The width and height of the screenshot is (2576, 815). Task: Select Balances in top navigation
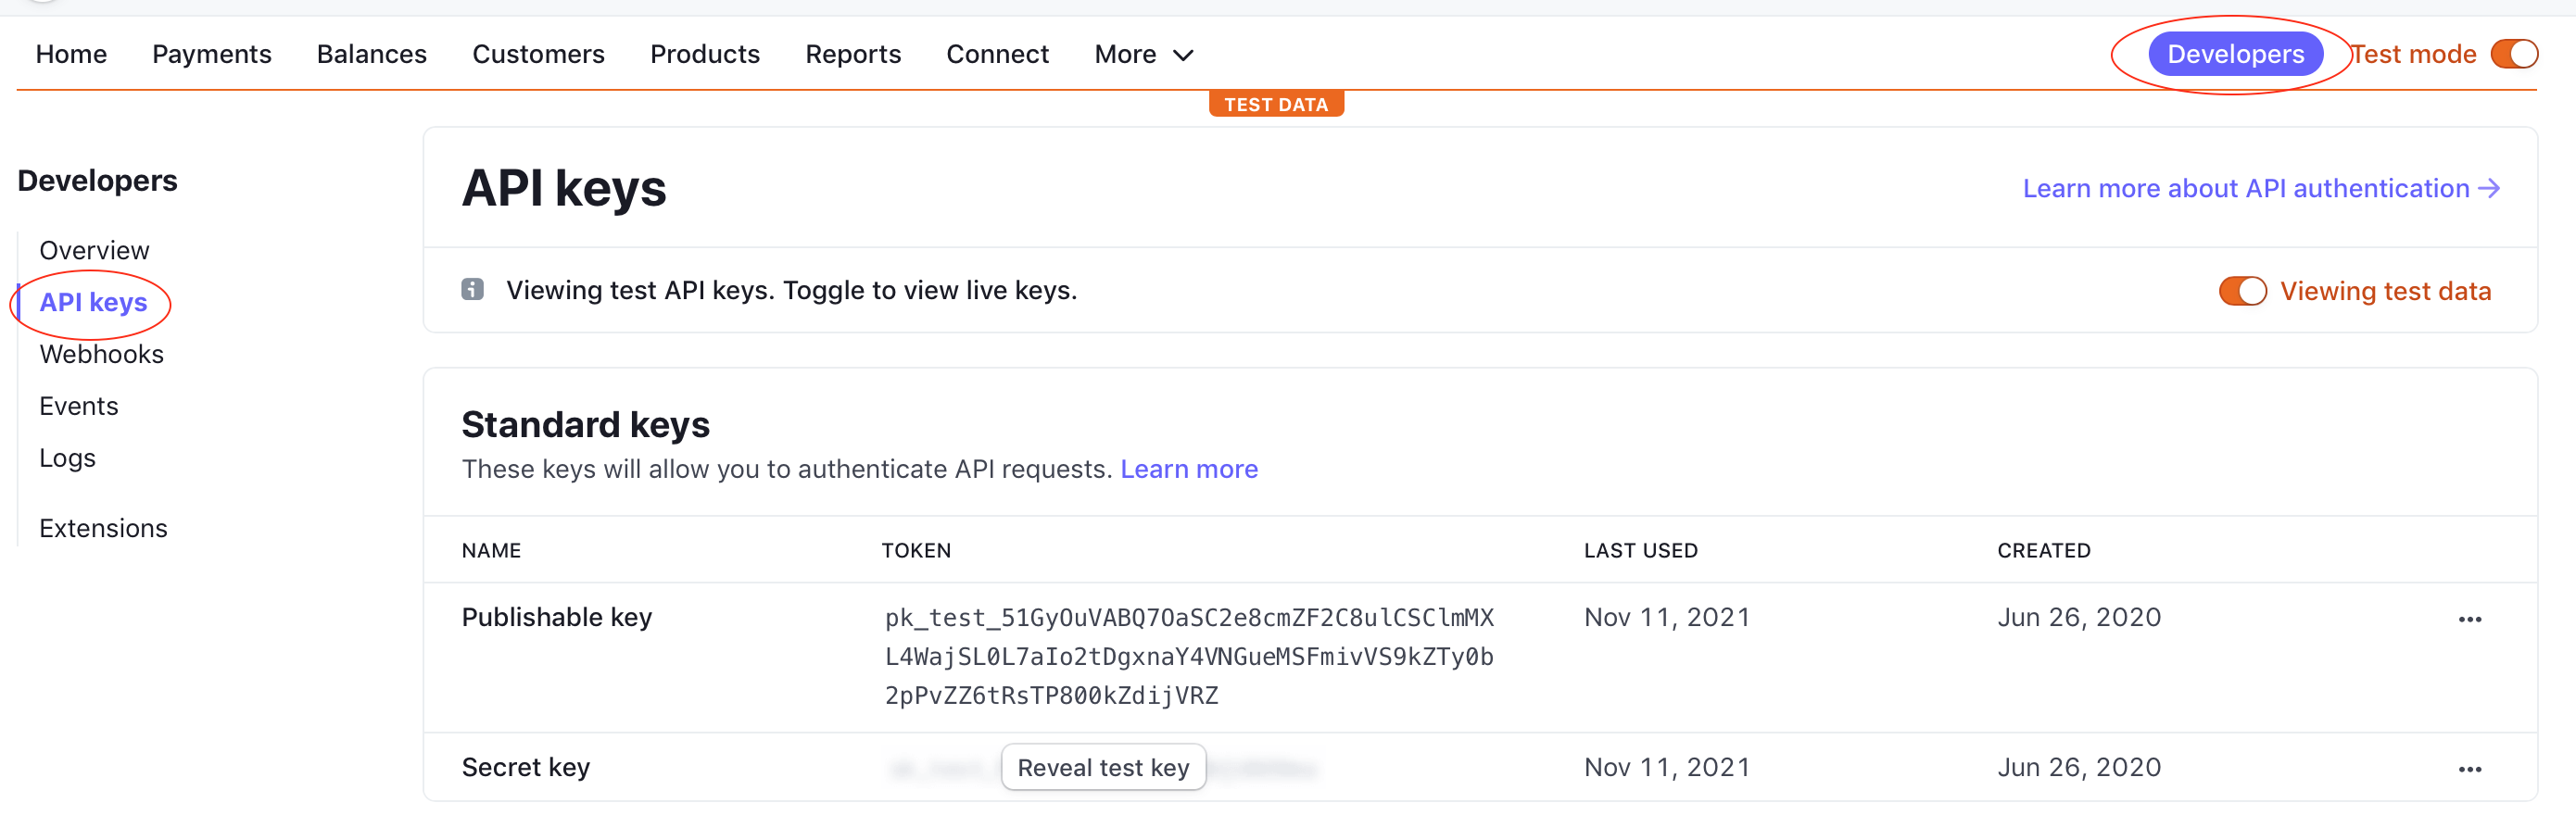pos(371,54)
